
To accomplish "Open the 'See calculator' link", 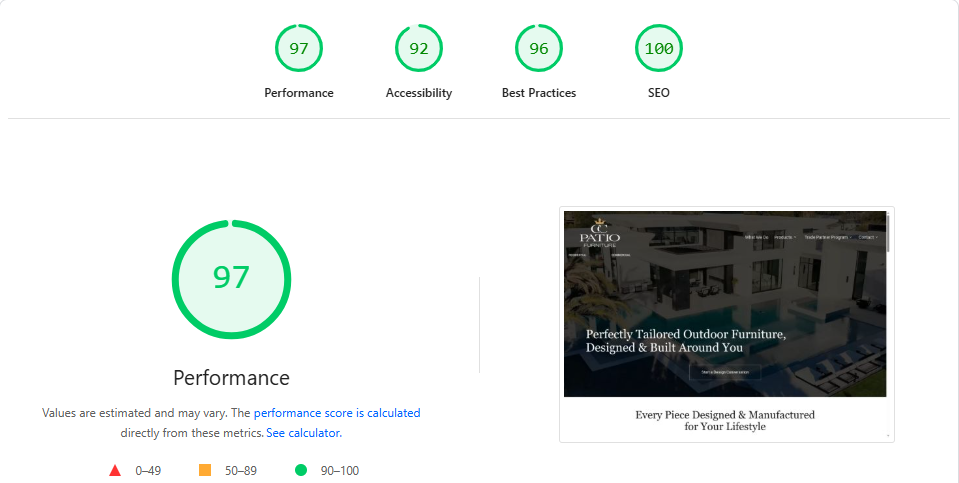I will pyautogui.click(x=303, y=433).
